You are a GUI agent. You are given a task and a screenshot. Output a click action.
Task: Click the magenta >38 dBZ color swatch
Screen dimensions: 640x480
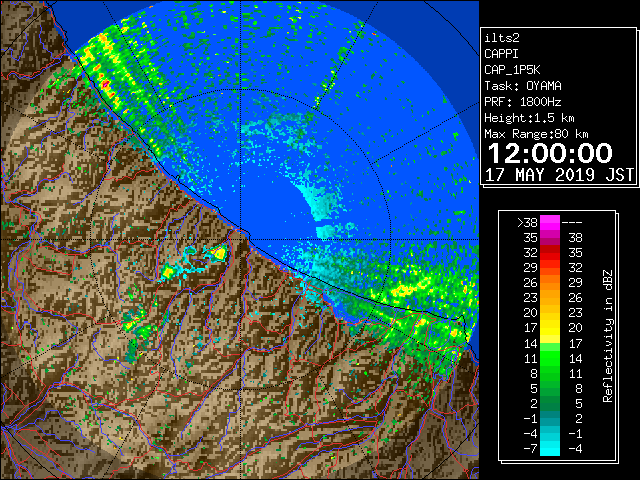[550, 223]
